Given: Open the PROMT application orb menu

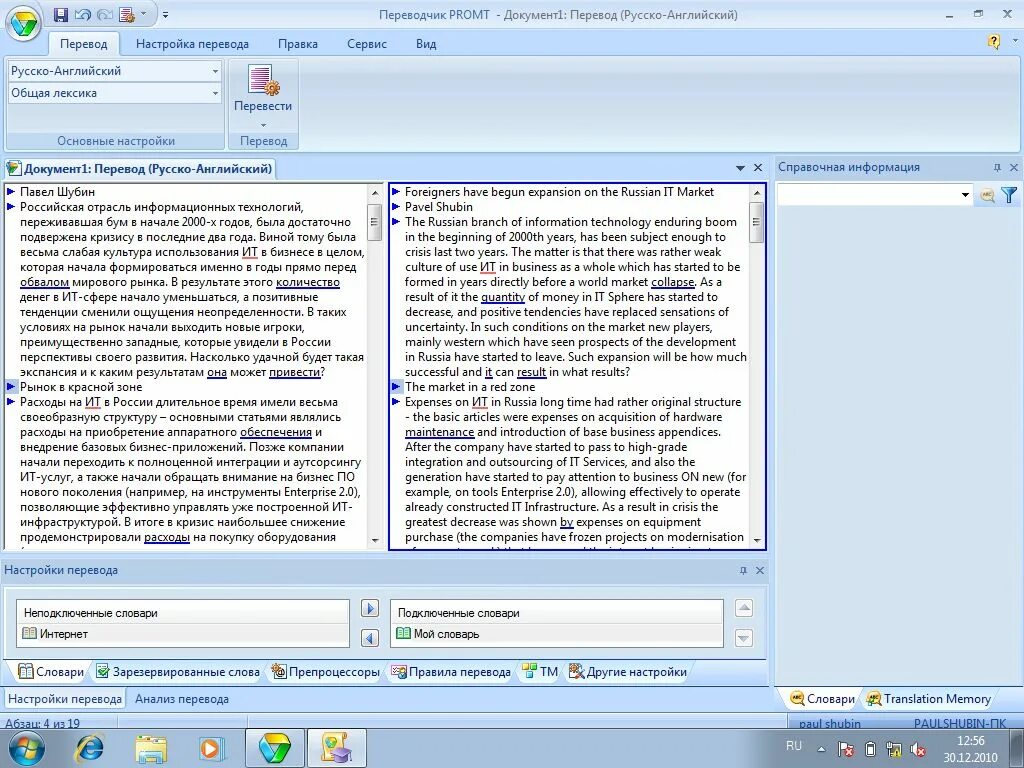Looking at the screenshot, I should (24, 24).
